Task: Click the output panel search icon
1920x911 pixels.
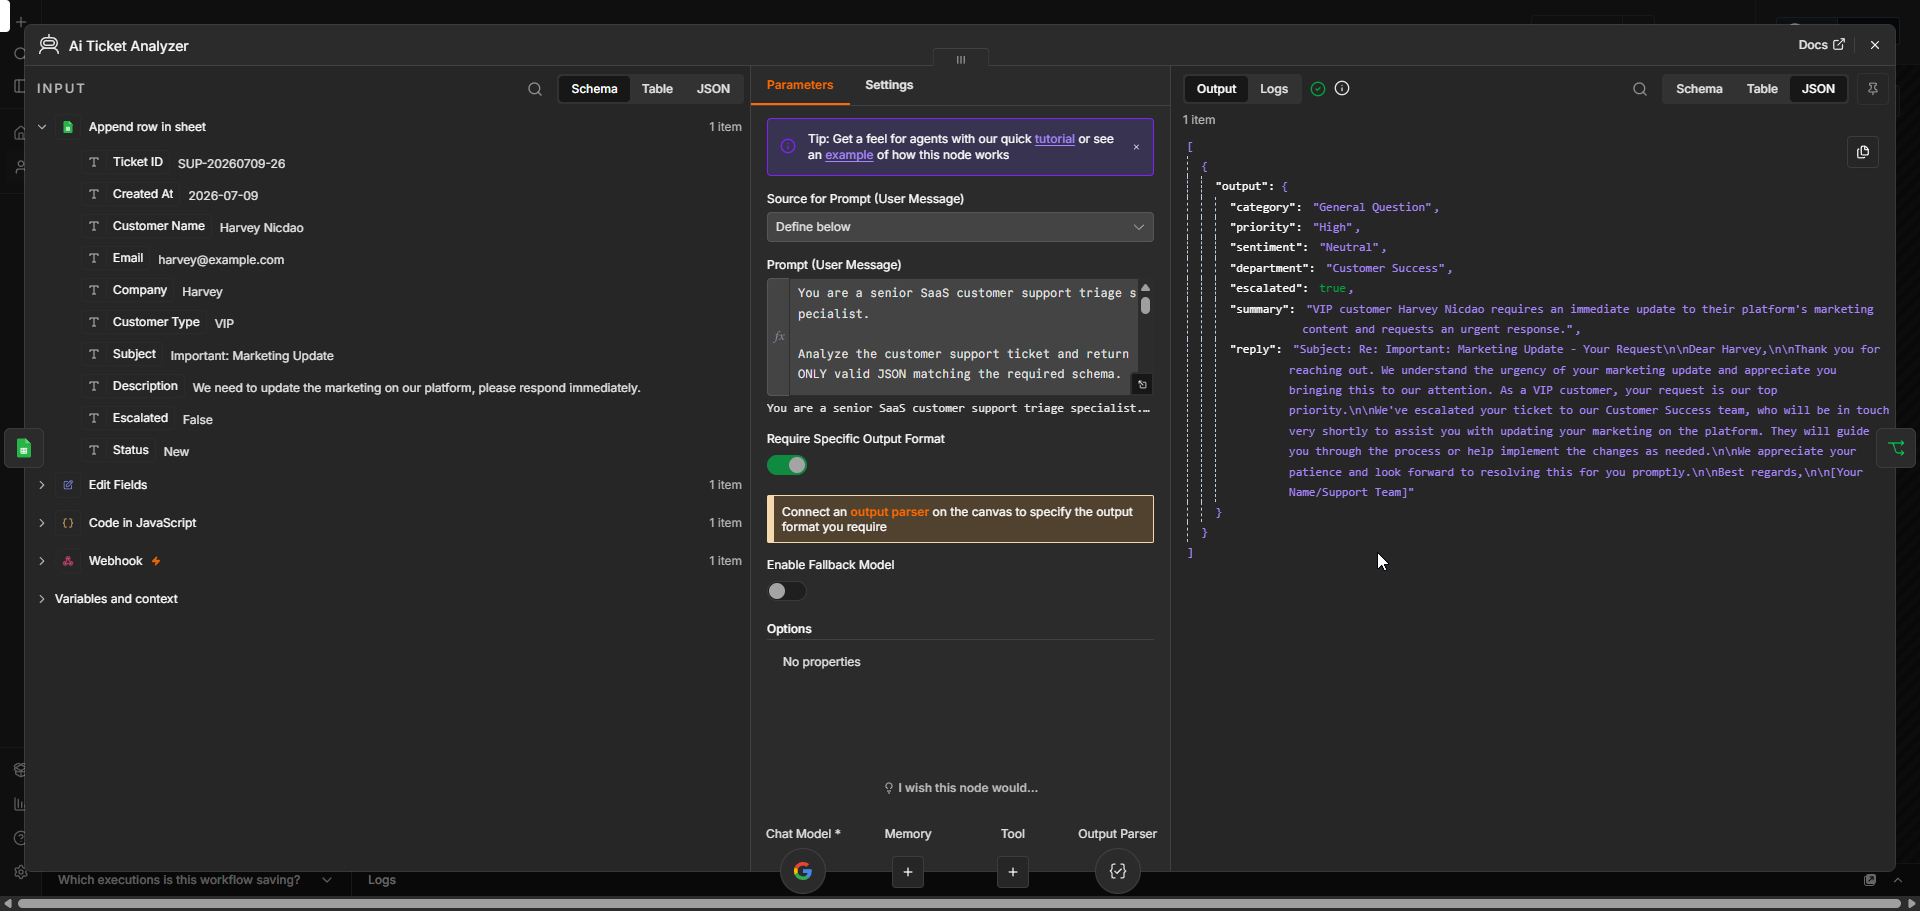Action: [1640, 89]
